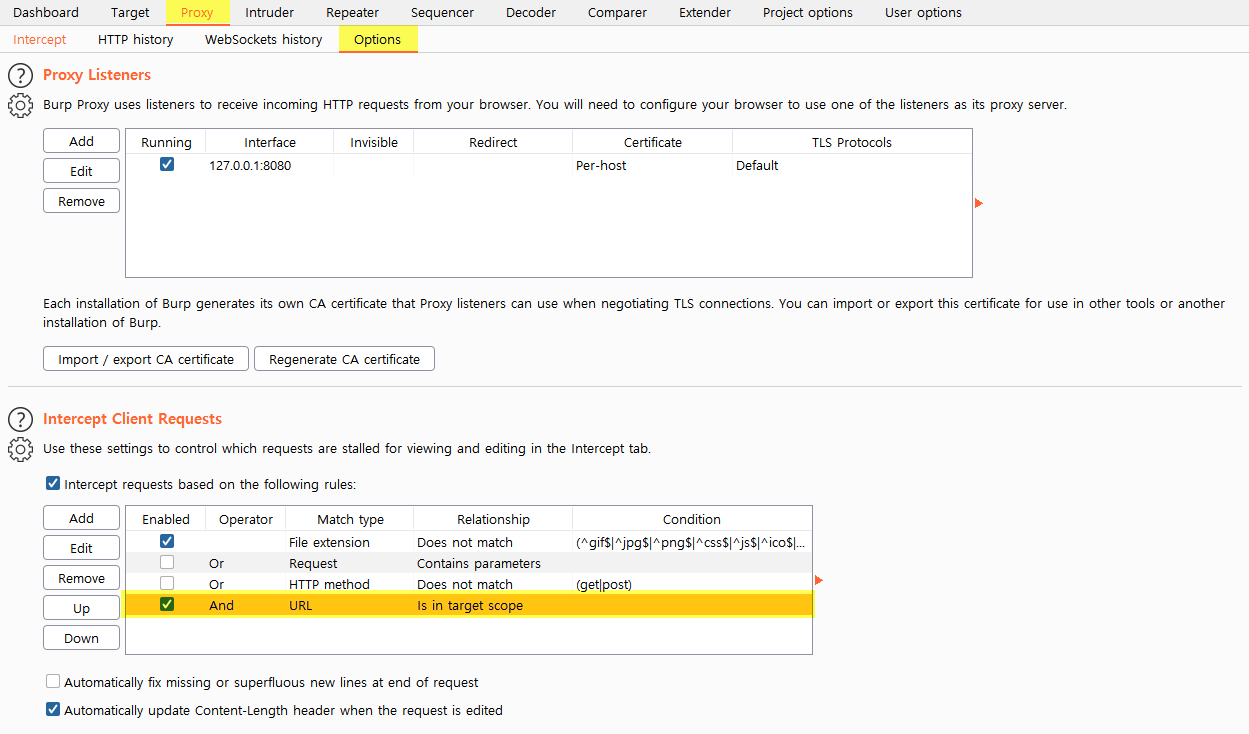Switch to the Target tab
This screenshot has height=734, width=1249.
(130, 13)
